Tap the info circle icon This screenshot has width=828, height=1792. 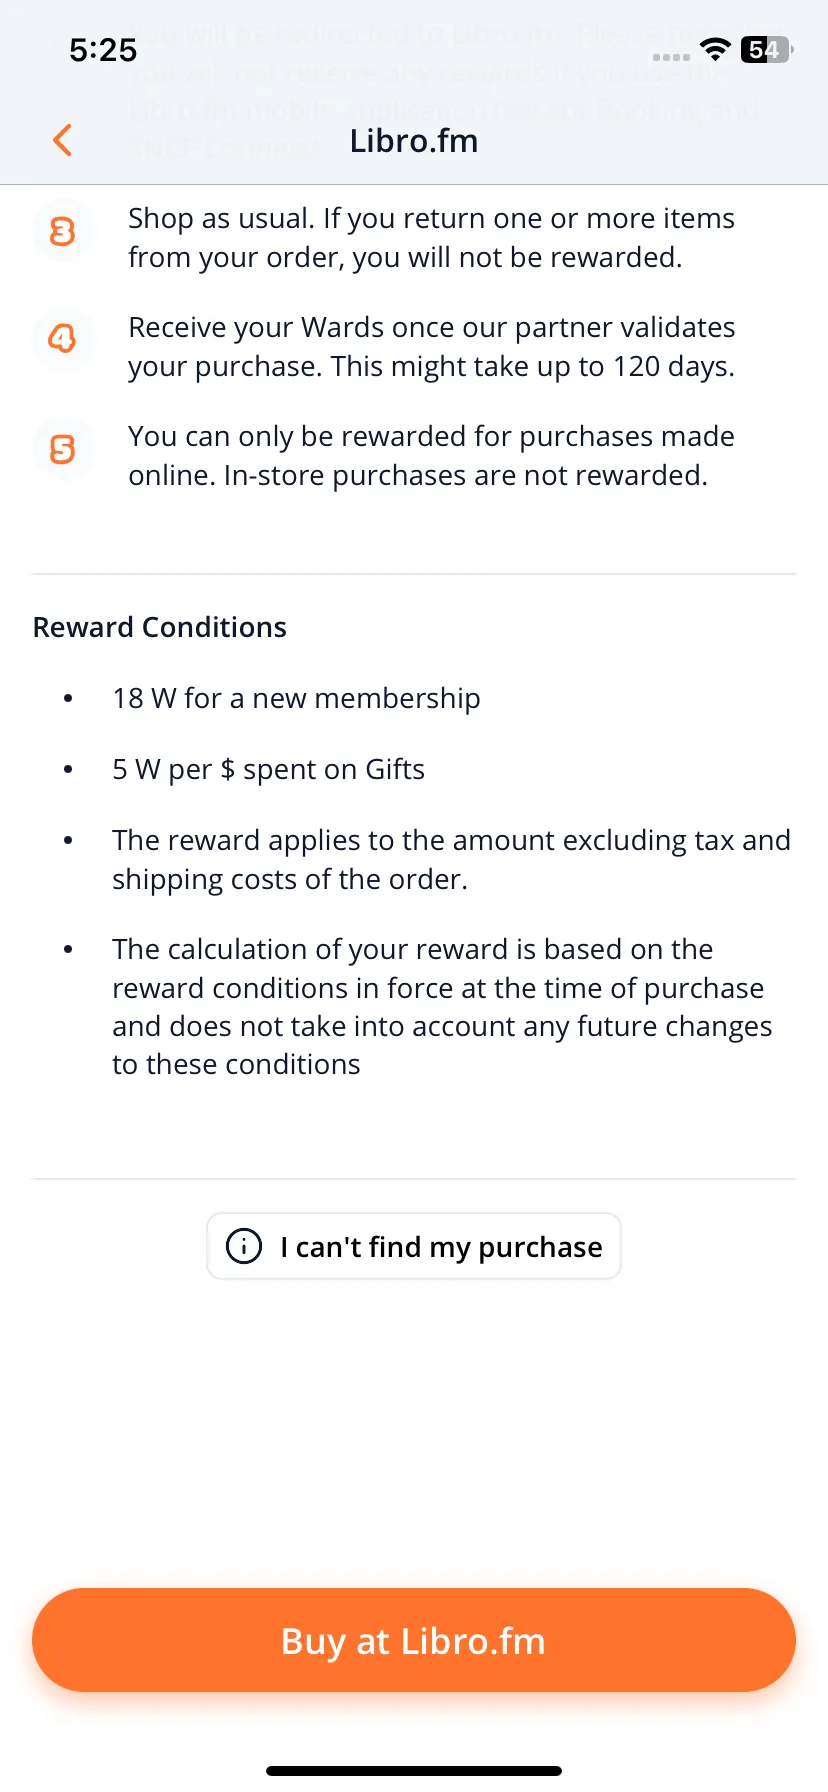244,1246
